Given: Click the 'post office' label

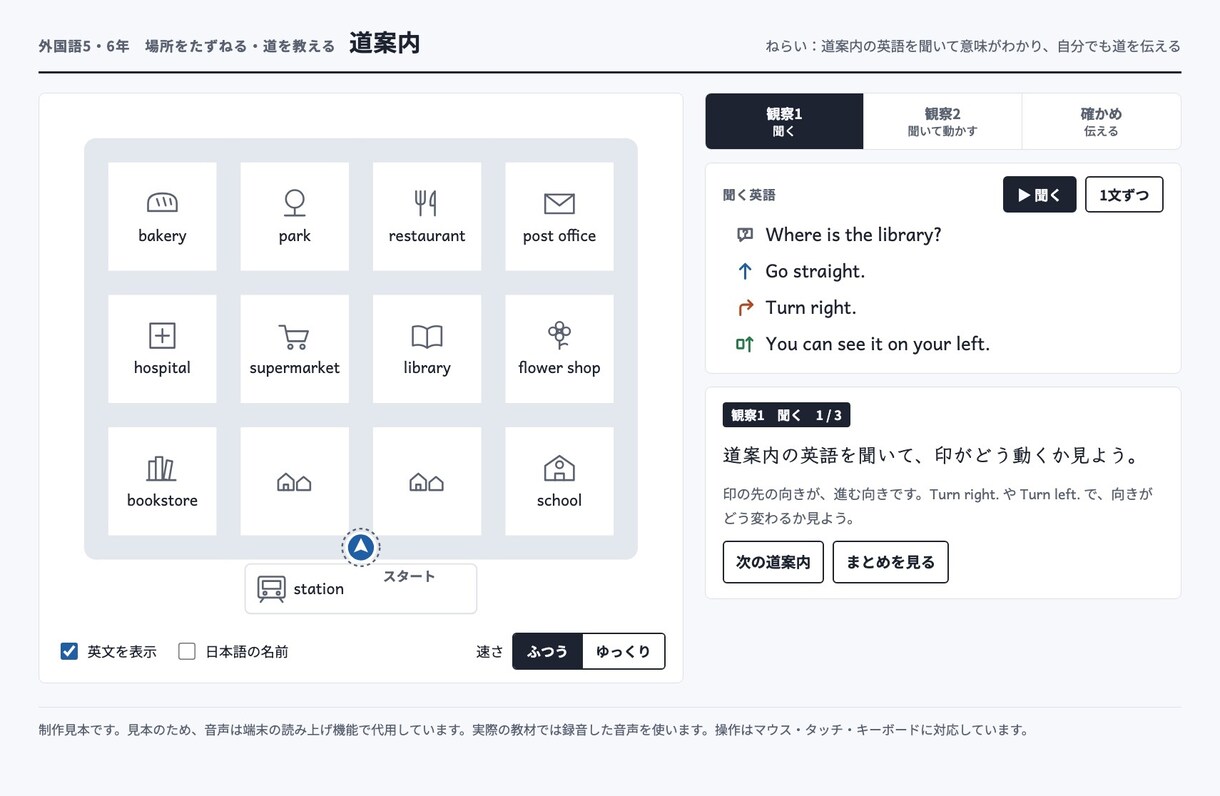Looking at the screenshot, I should [559, 236].
